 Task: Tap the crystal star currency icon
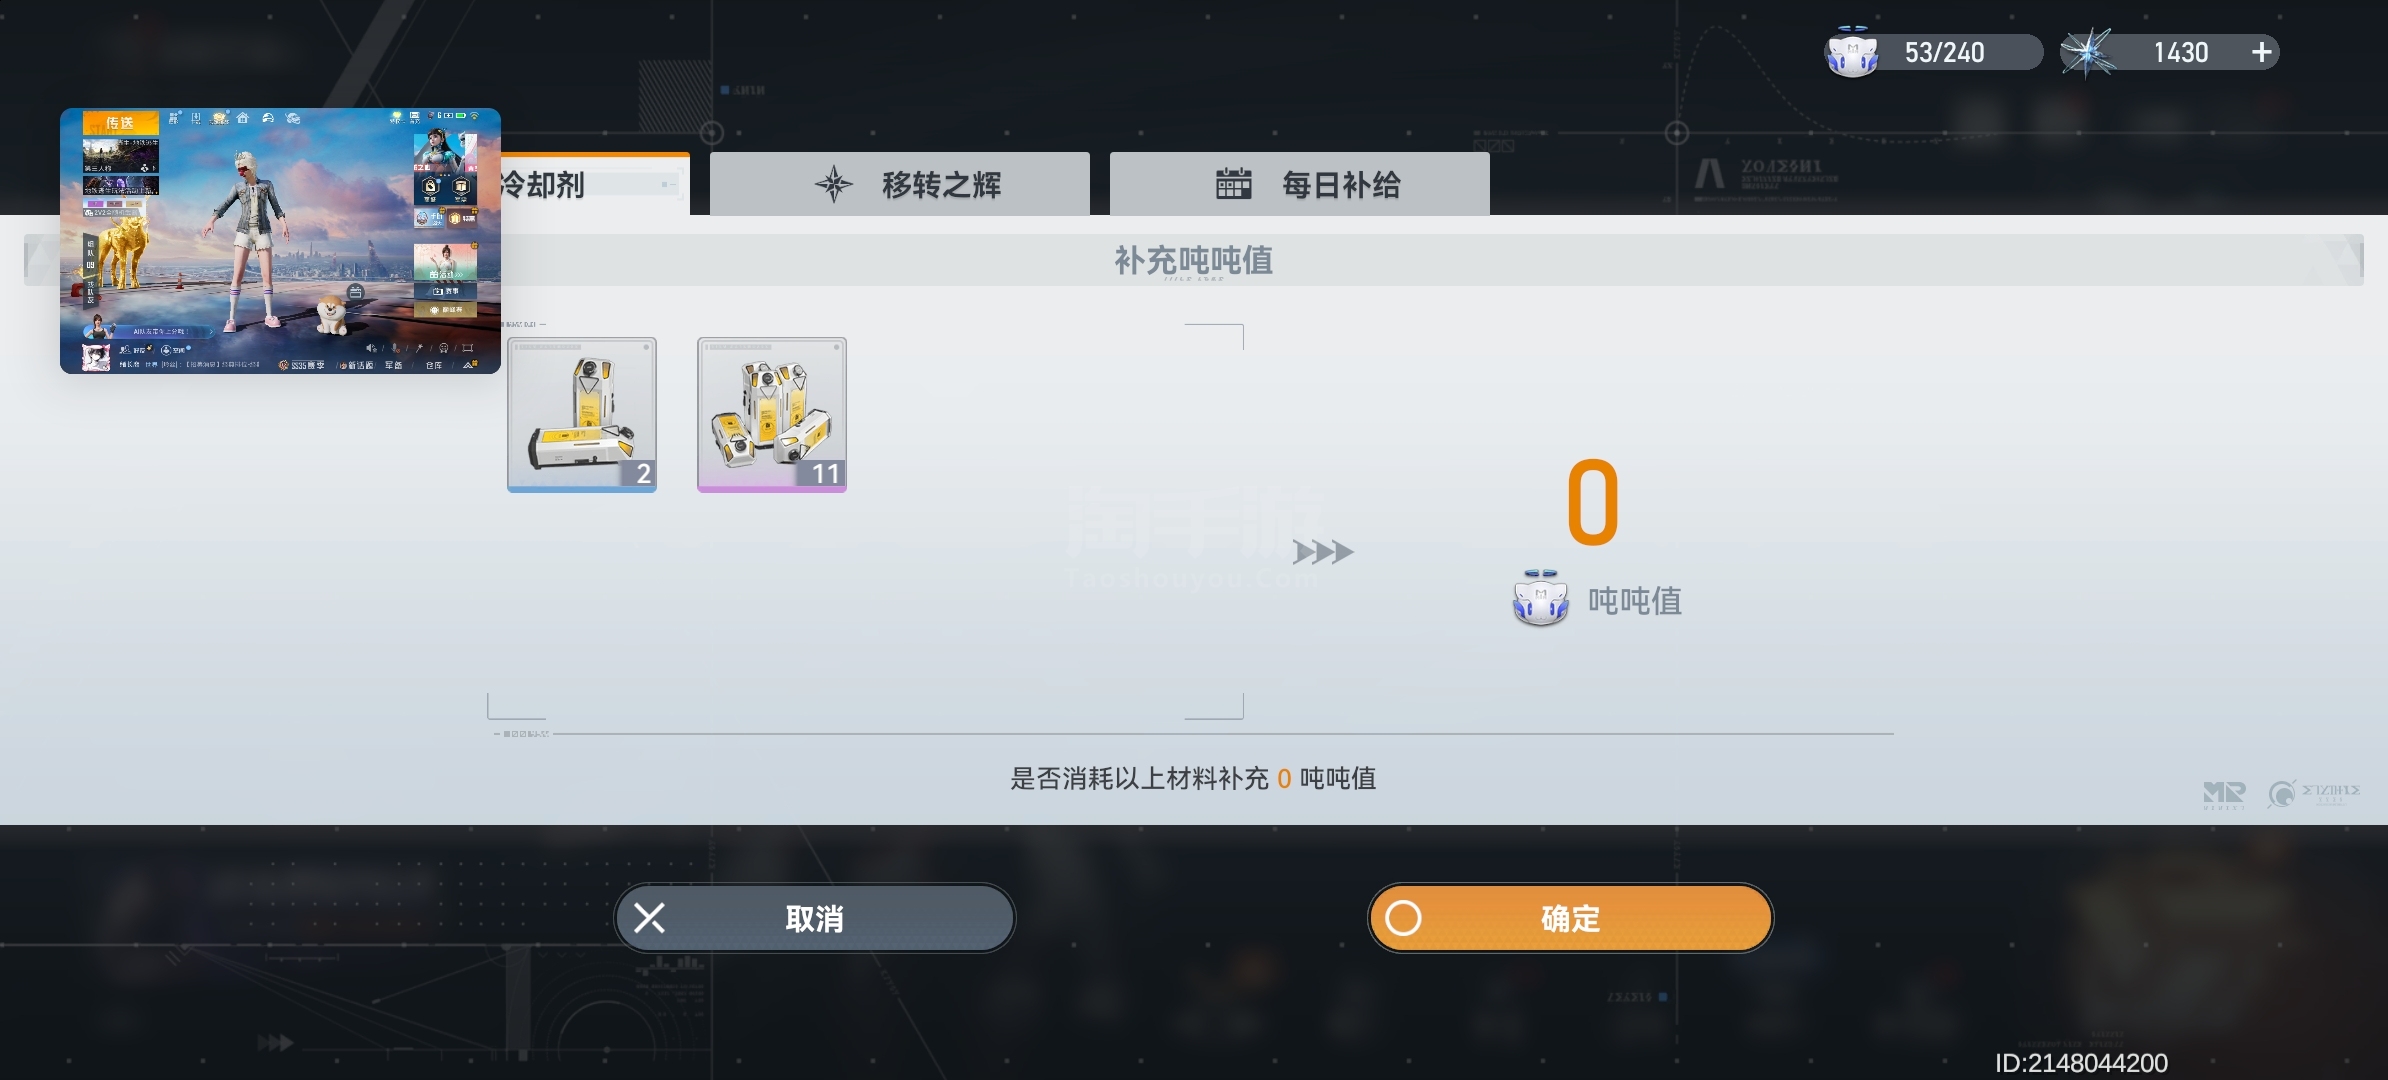tap(2088, 52)
